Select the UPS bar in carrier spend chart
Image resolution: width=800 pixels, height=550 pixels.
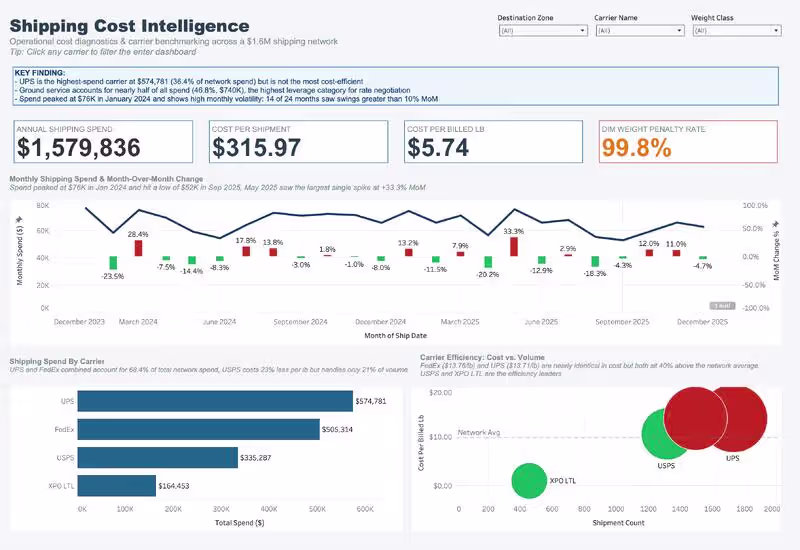click(x=215, y=401)
